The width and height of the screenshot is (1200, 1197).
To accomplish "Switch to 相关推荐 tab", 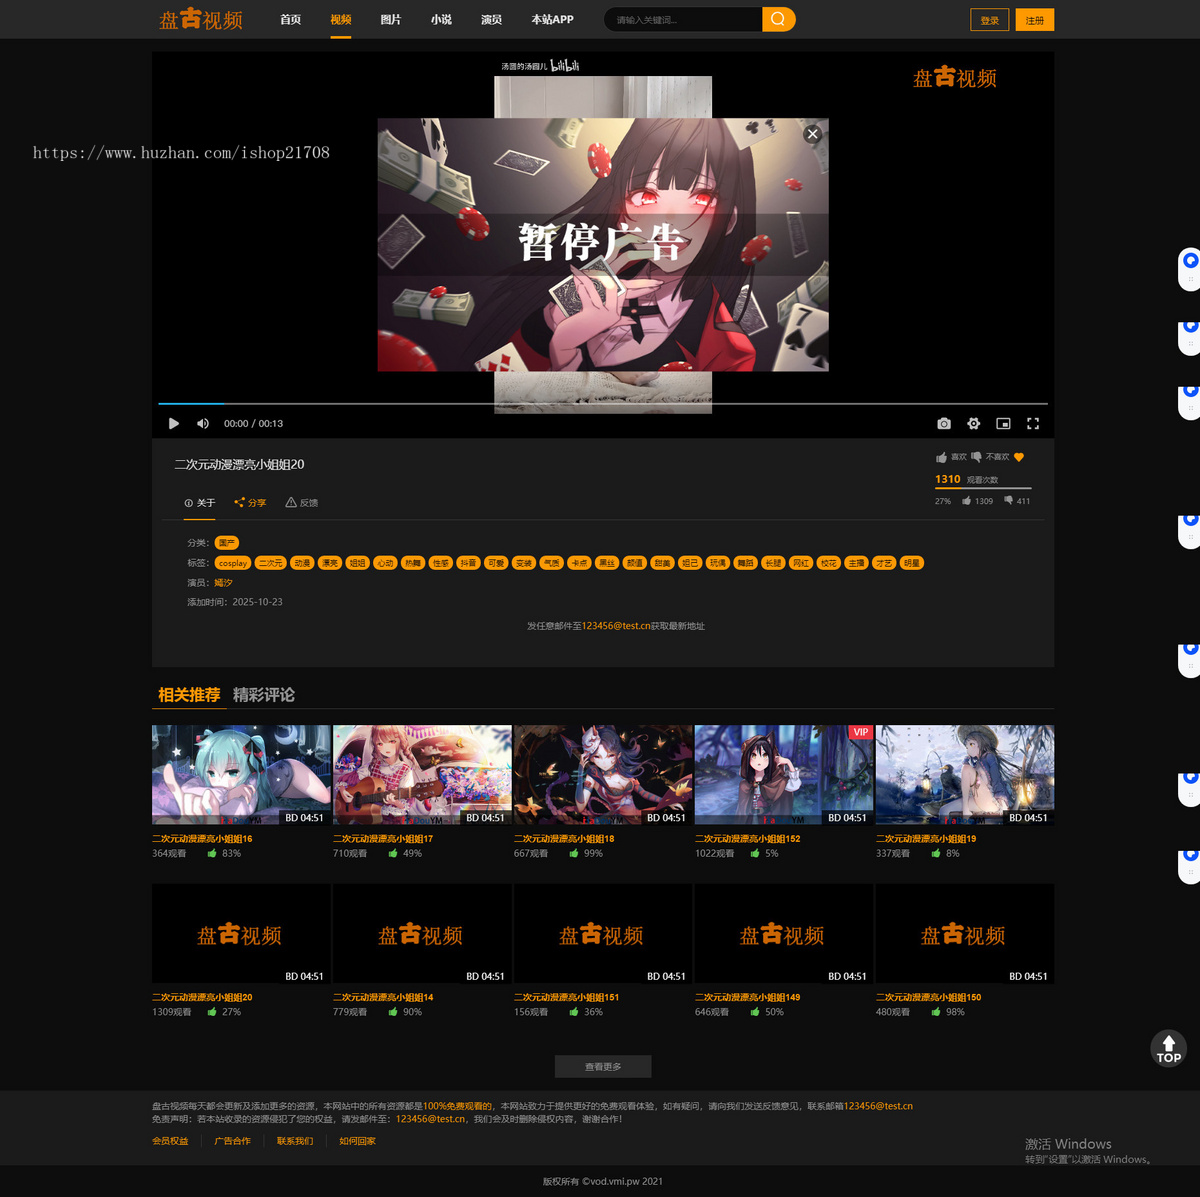I will (189, 695).
